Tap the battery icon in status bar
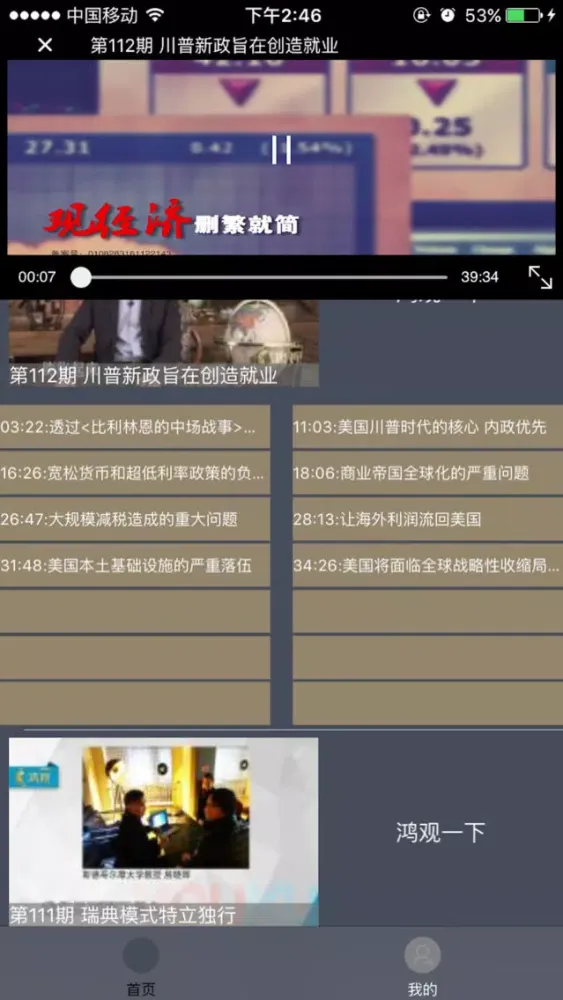Viewport: 563px width, 1000px height. (523, 15)
